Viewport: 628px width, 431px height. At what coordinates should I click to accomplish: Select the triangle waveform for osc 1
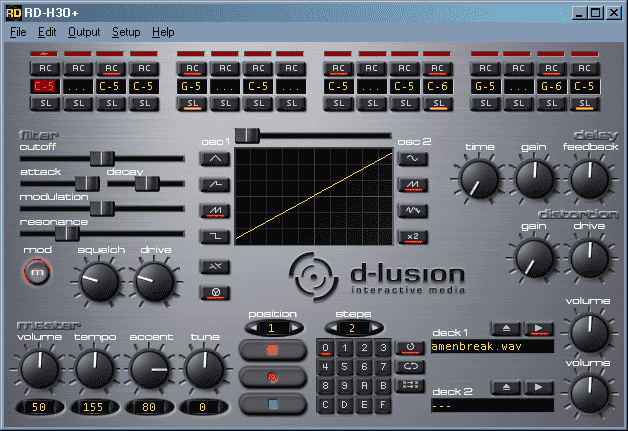(216, 157)
